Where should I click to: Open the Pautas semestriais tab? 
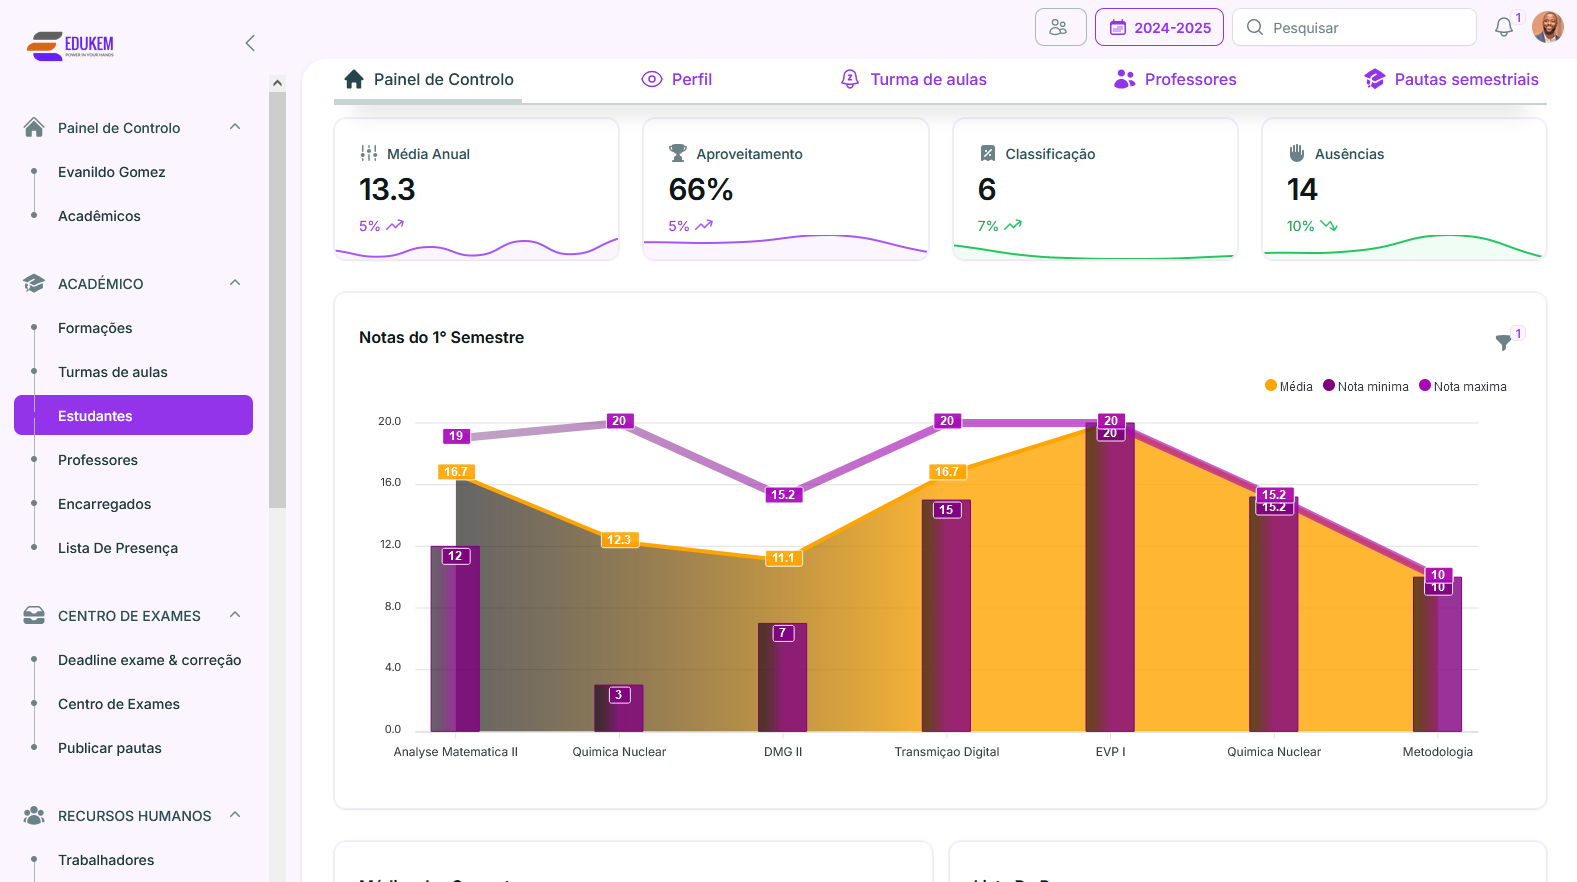(x=1451, y=80)
